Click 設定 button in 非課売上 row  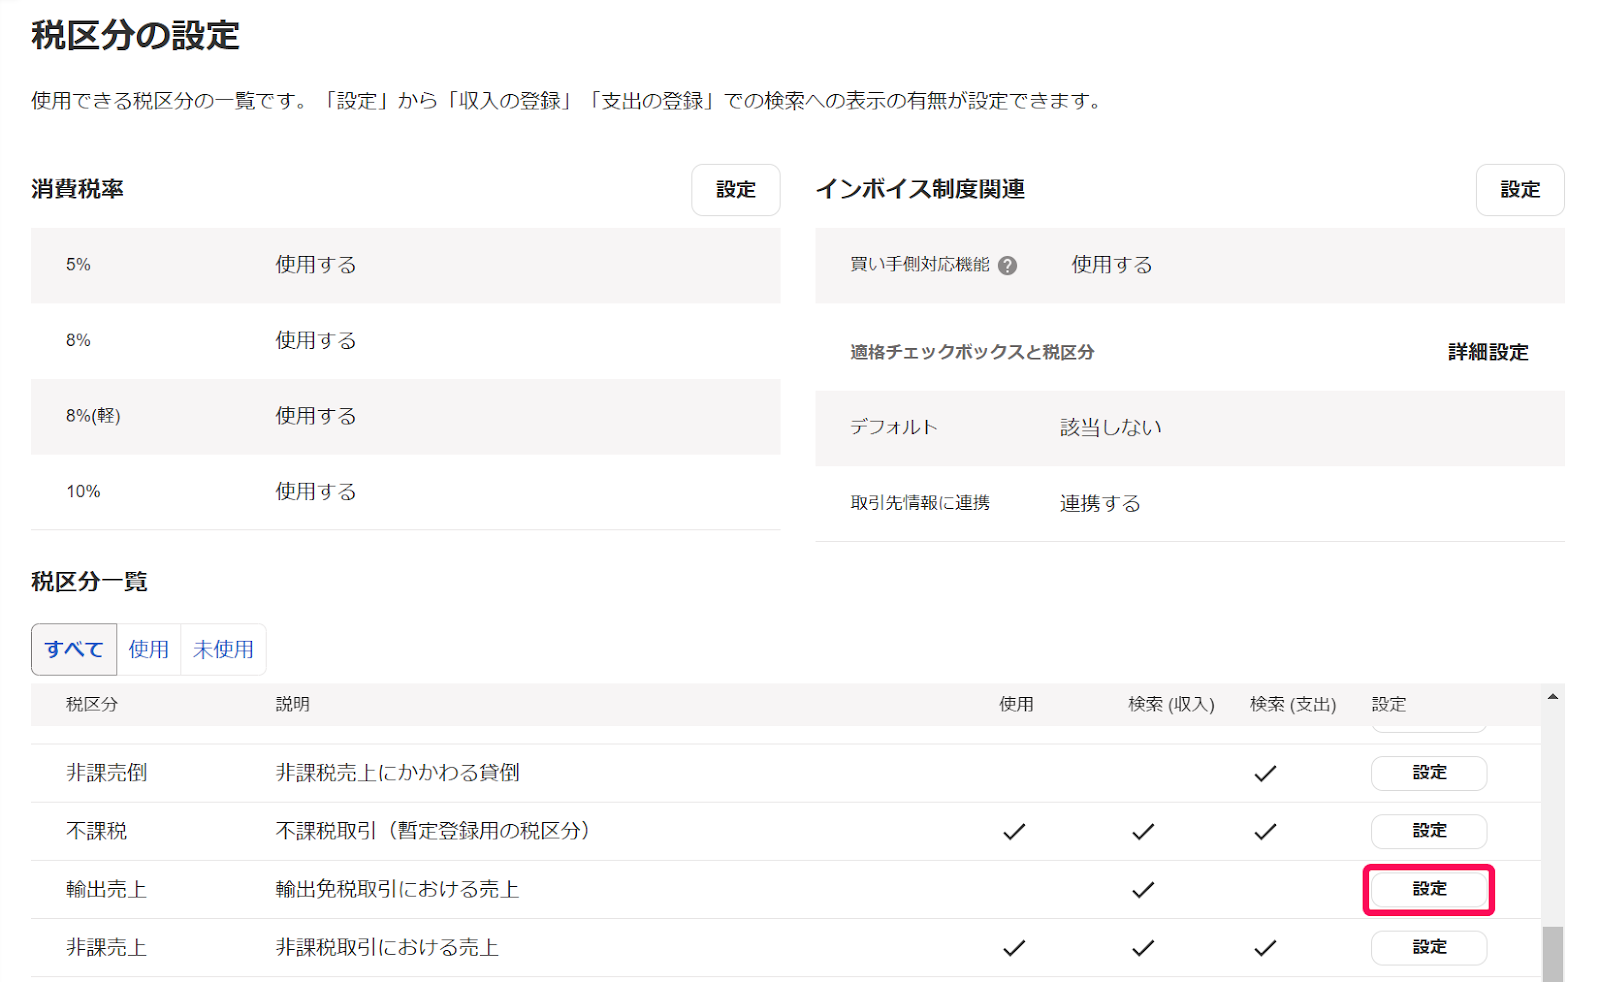[1428, 947]
